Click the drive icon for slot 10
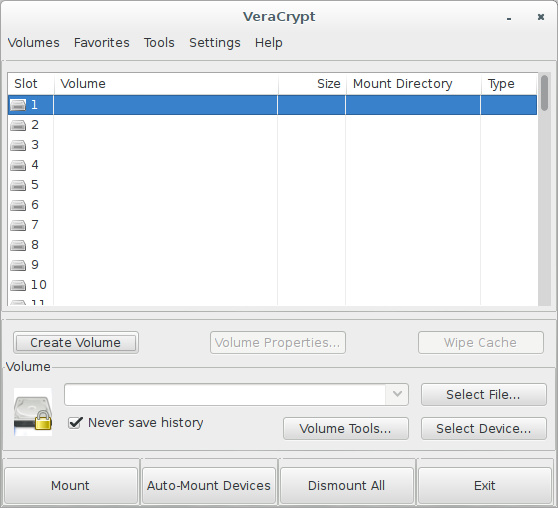Image resolution: width=558 pixels, height=508 pixels. pos(18,285)
